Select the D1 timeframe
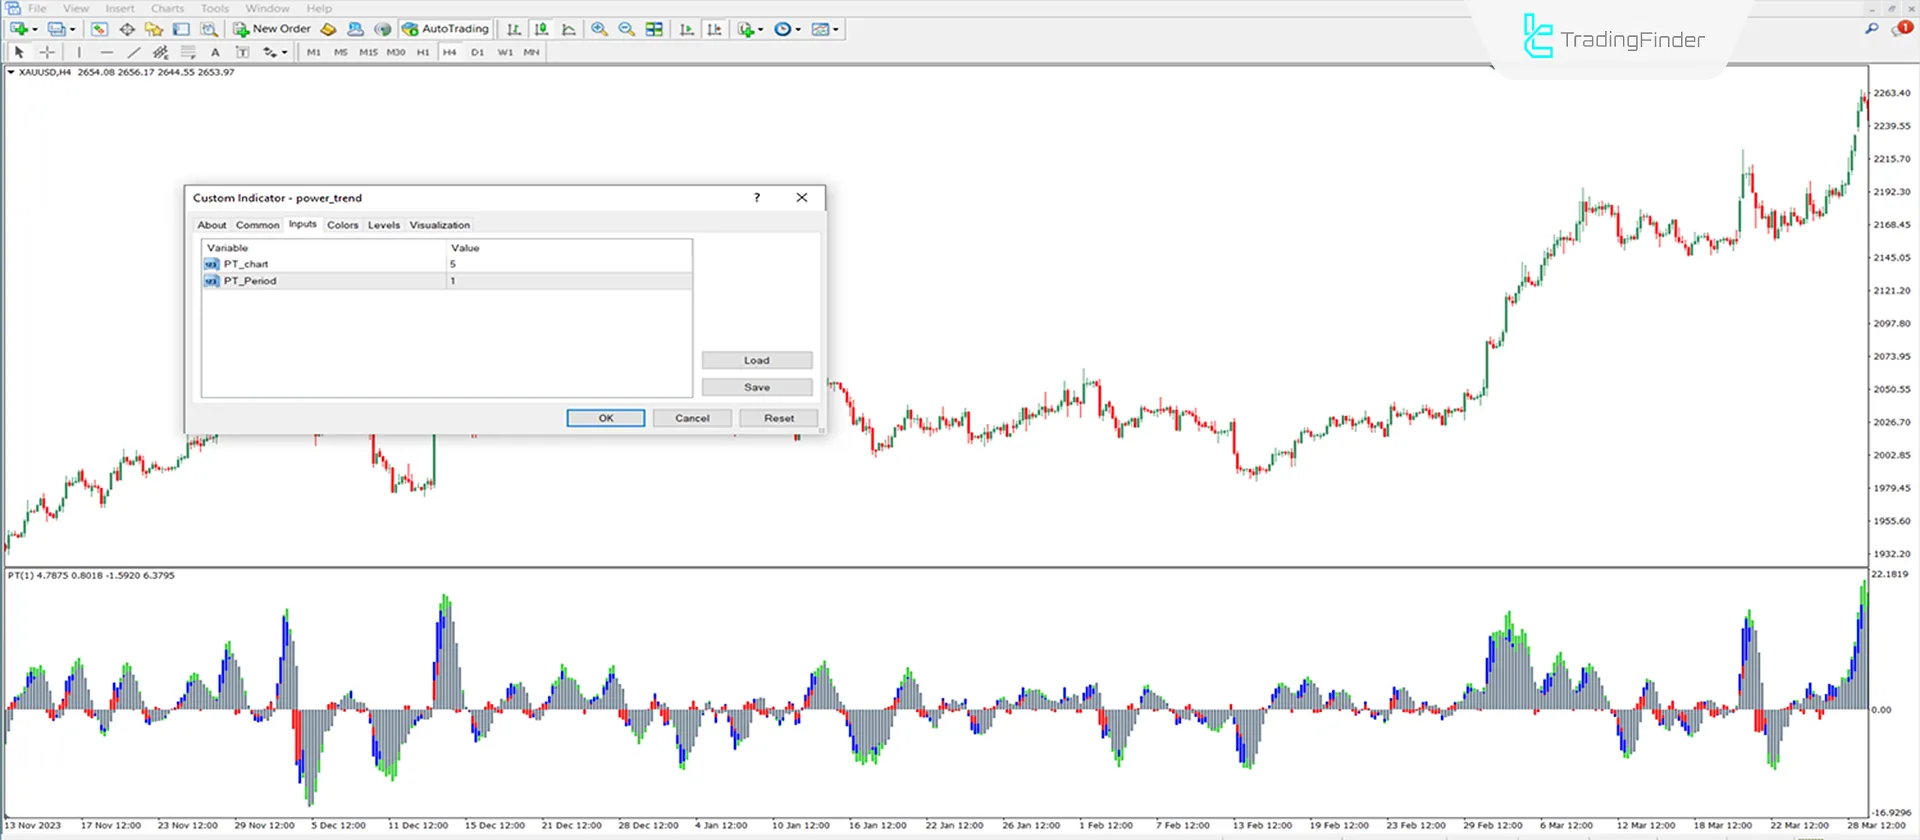 tap(477, 52)
